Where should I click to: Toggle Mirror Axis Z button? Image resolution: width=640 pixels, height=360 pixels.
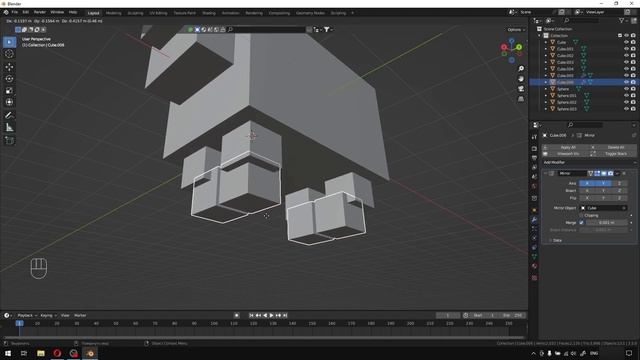click(619, 183)
